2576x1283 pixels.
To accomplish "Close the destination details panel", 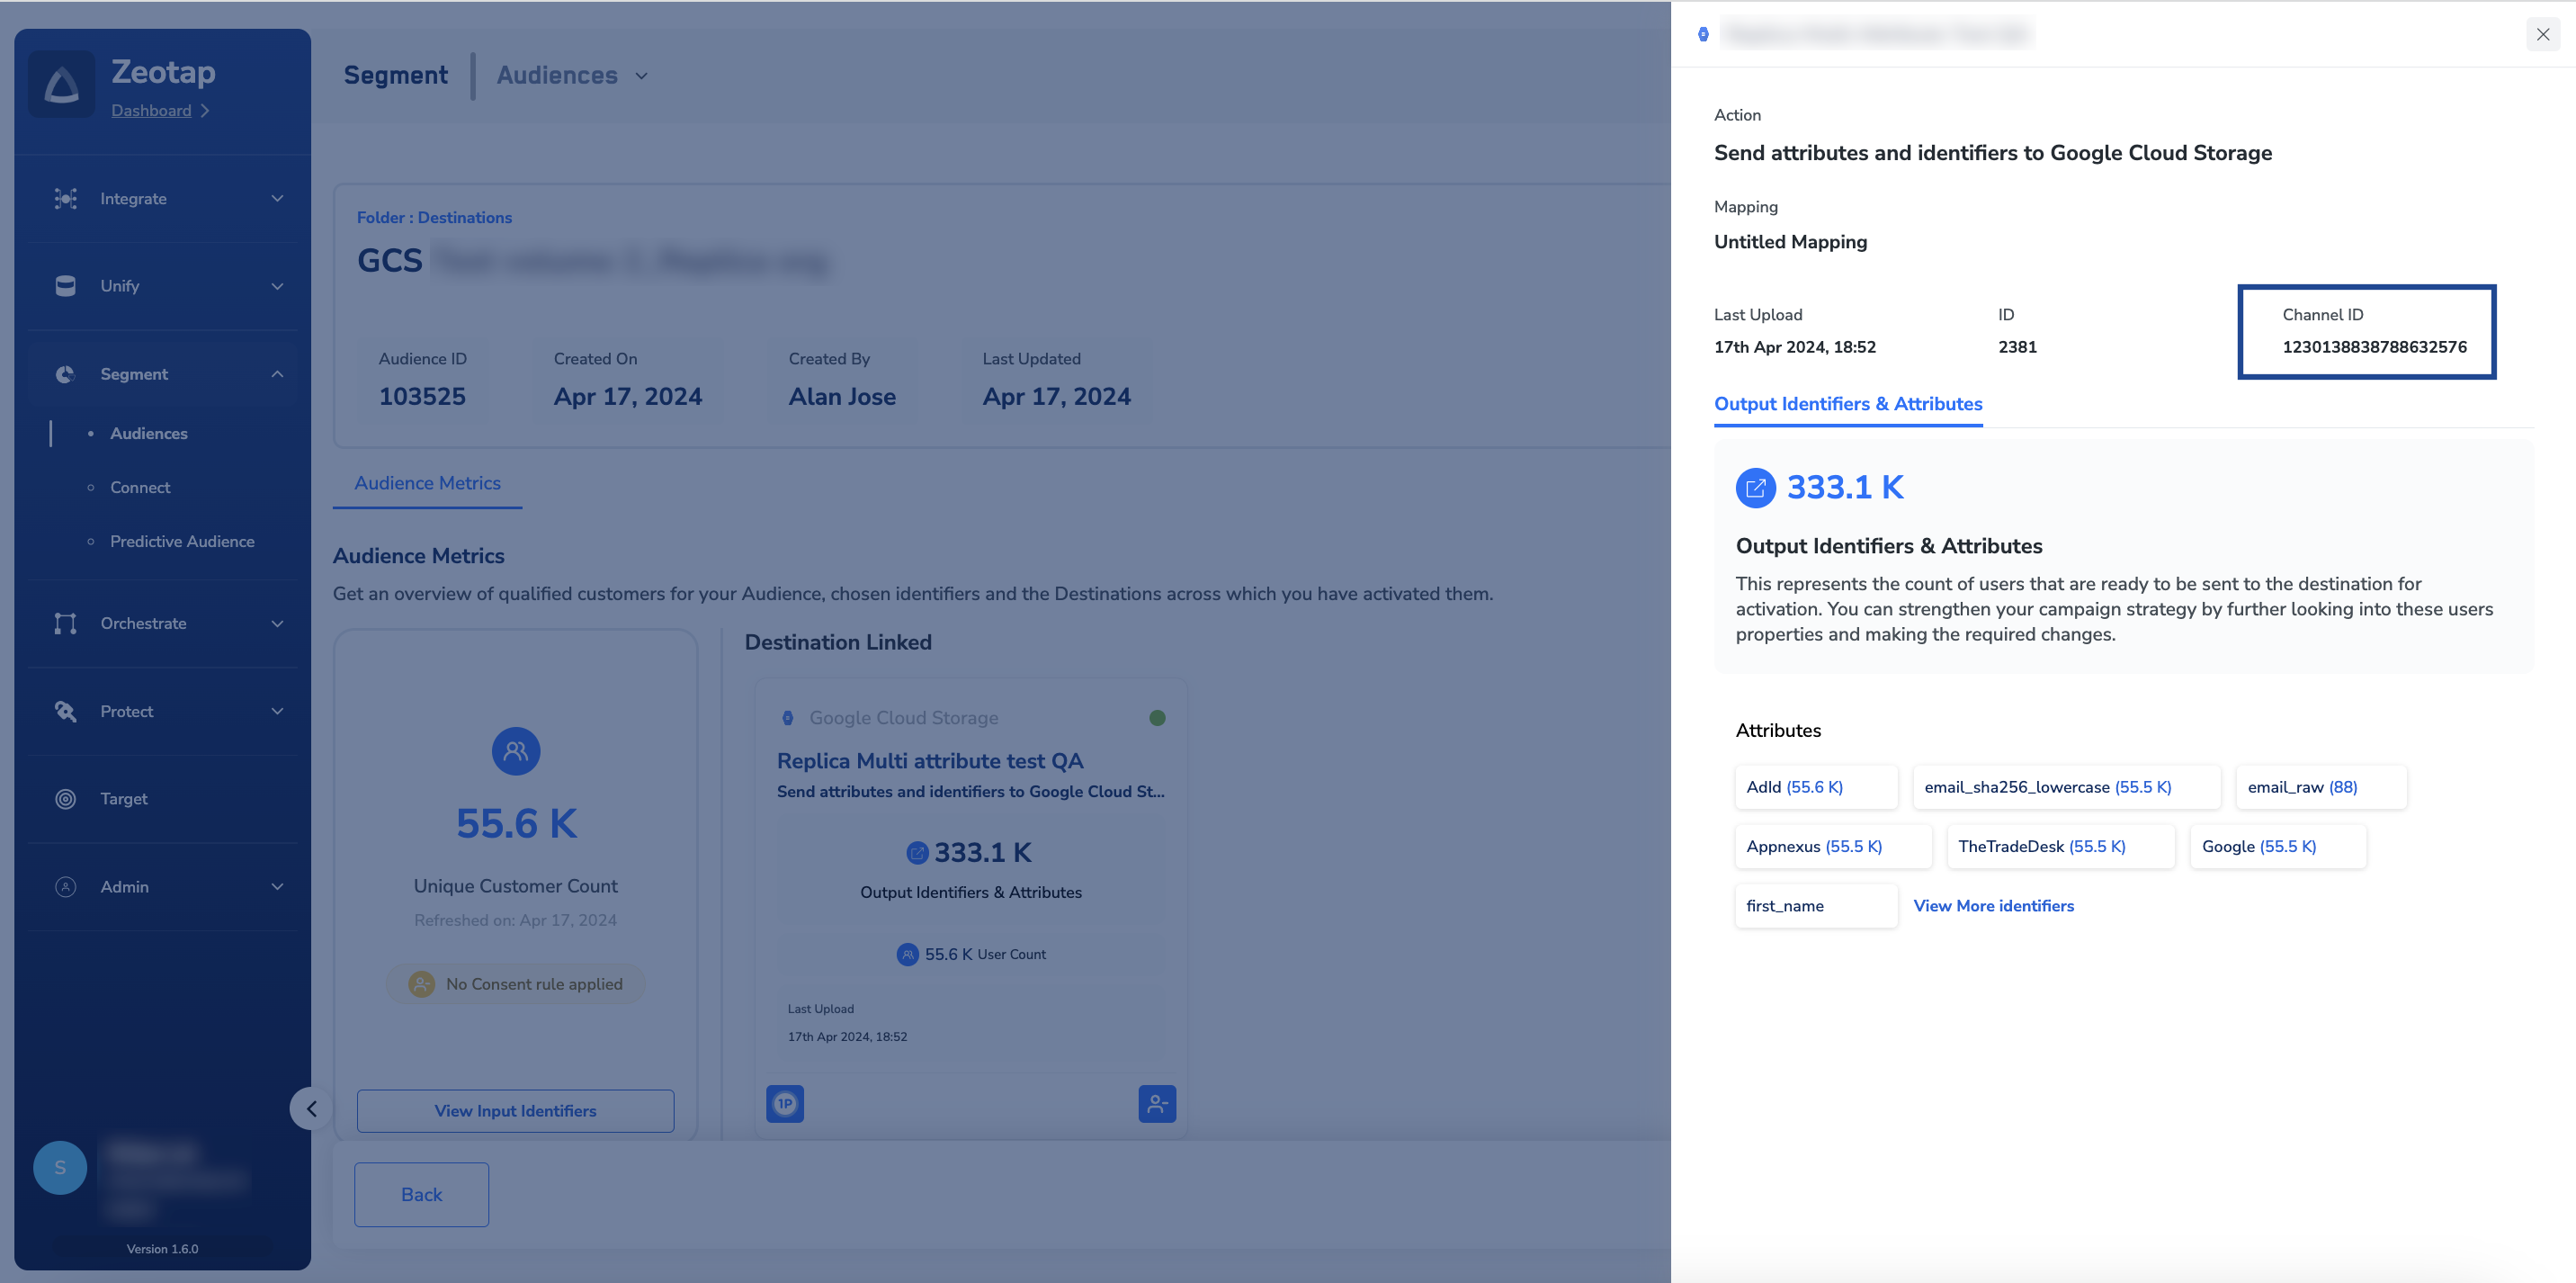I will point(2542,34).
